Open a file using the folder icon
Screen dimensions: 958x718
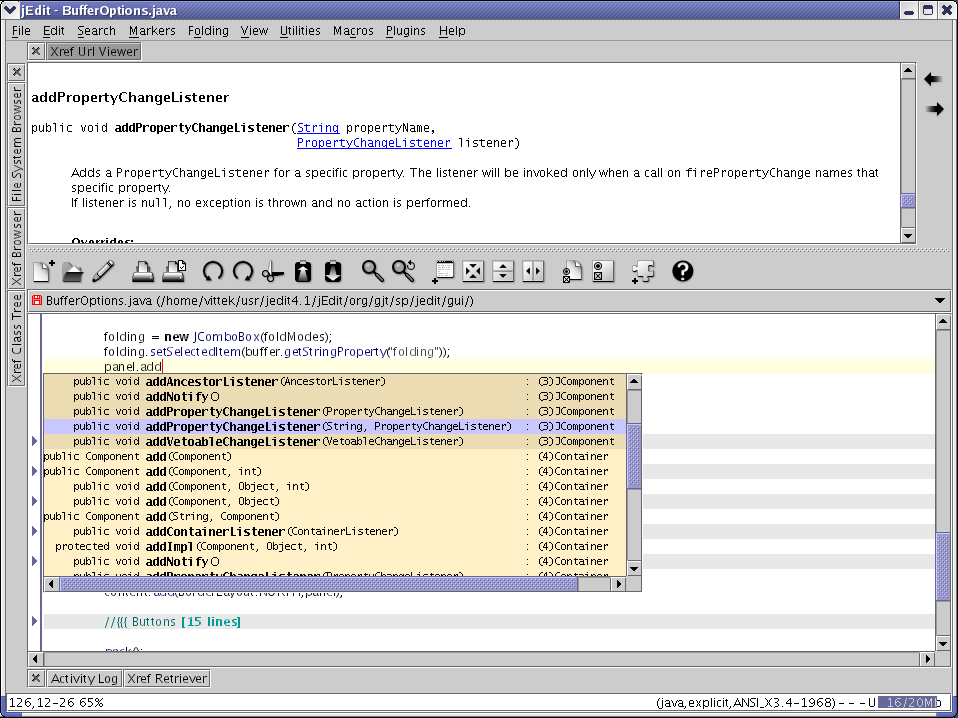73,271
